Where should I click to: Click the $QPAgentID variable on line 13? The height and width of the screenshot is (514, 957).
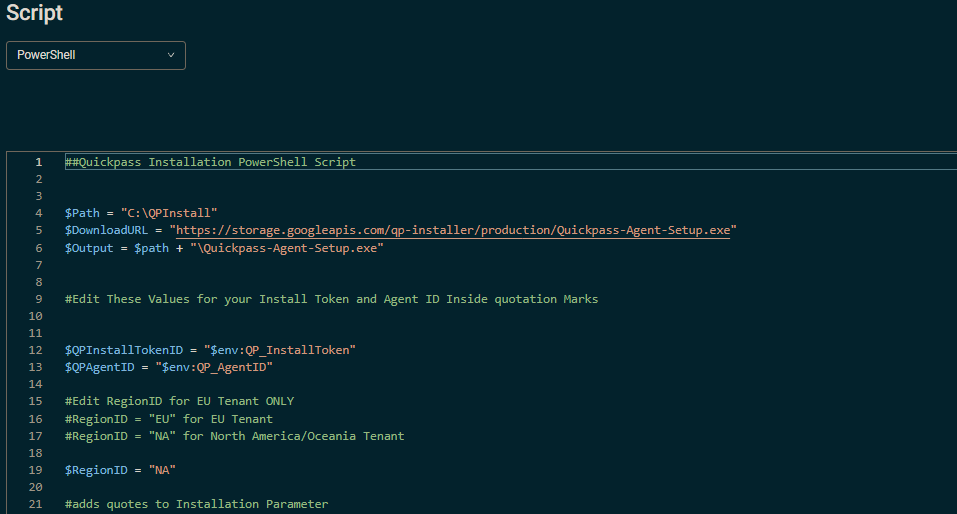tap(99, 367)
